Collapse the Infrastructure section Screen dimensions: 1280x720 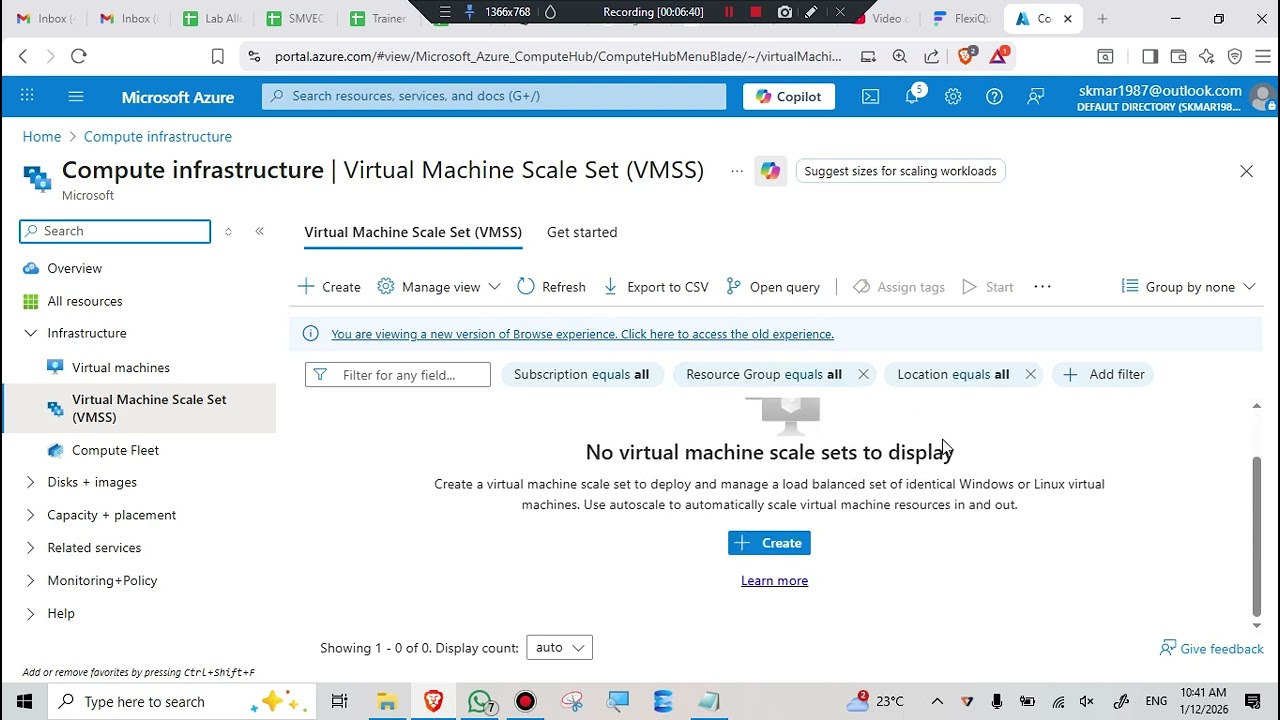click(30, 333)
